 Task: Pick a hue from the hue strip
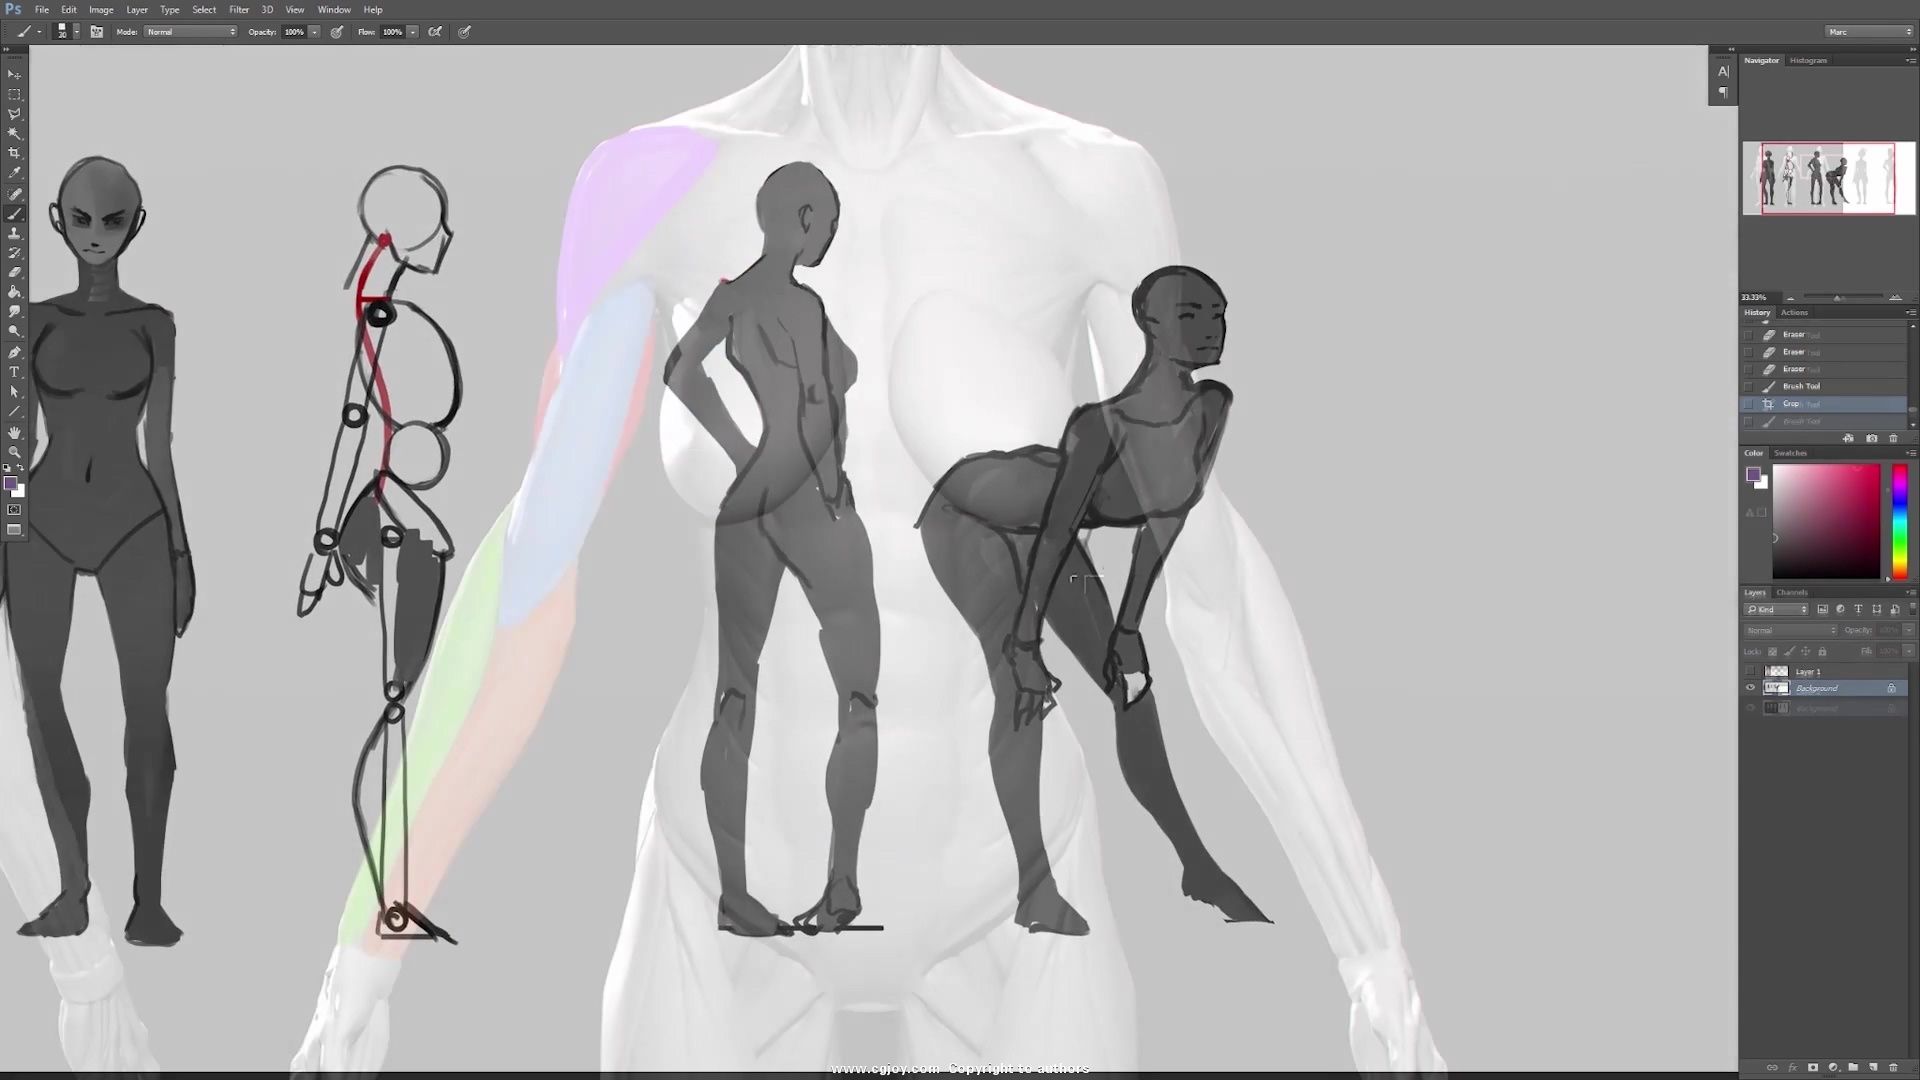click(x=1899, y=521)
